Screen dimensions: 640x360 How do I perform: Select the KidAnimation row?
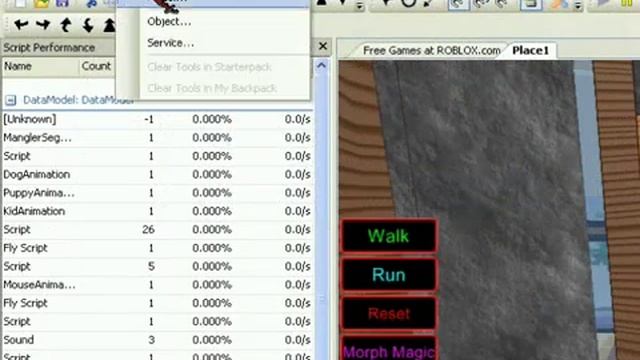tap(157, 211)
